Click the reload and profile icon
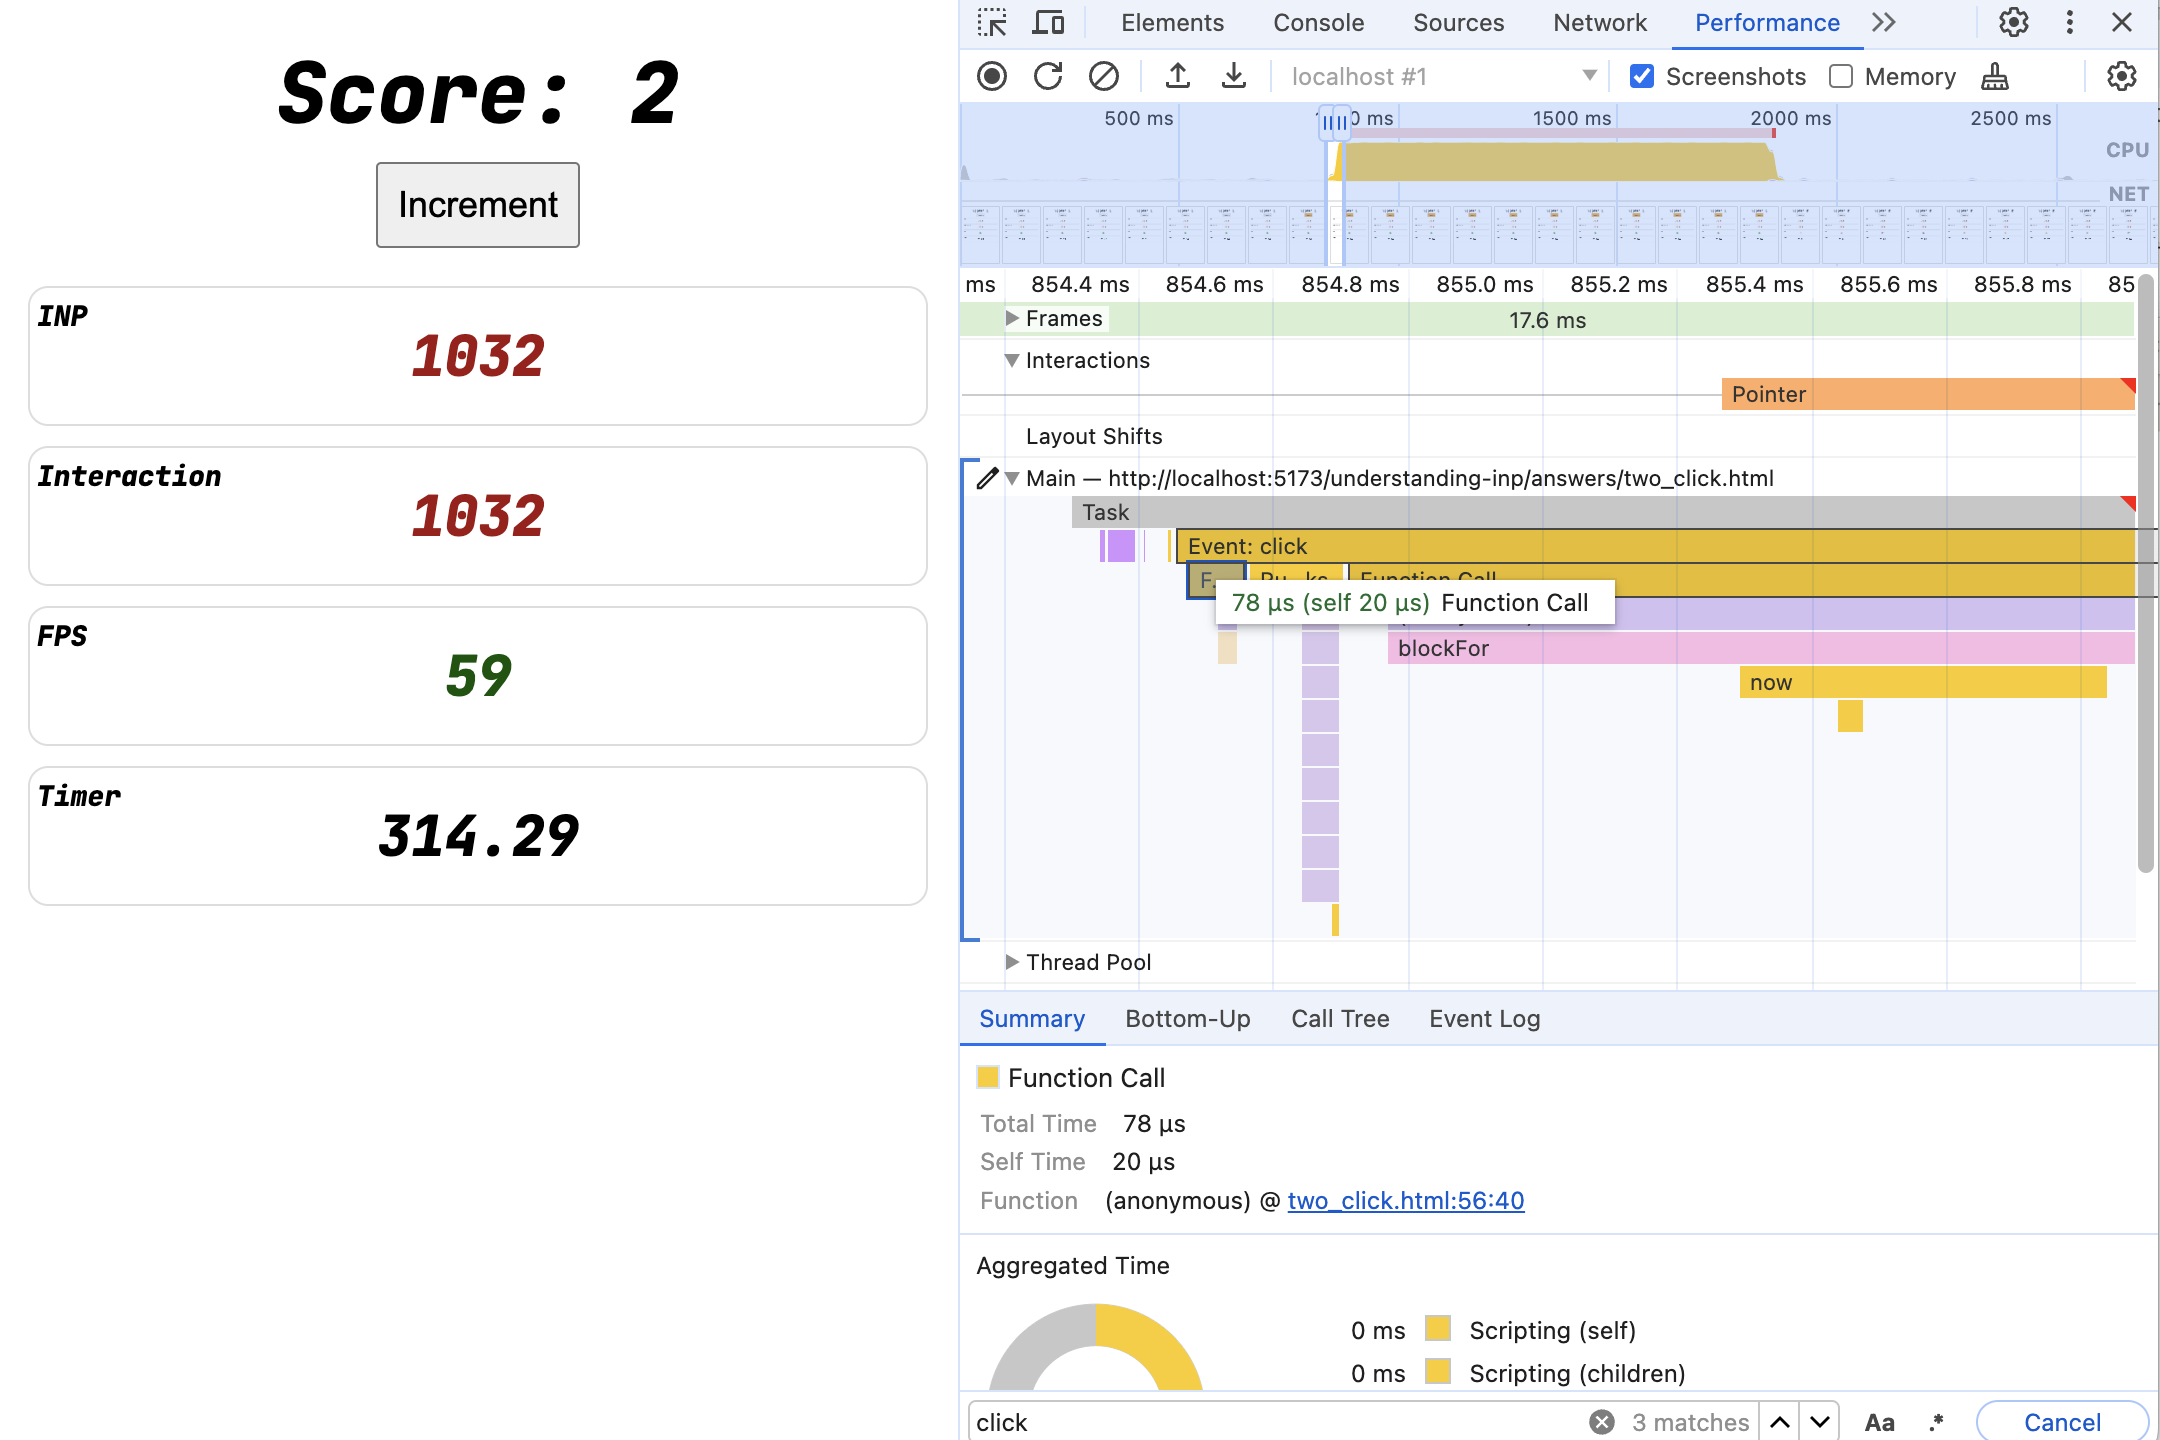This screenshot has height=1440, width=2160. coord(1048,76)
